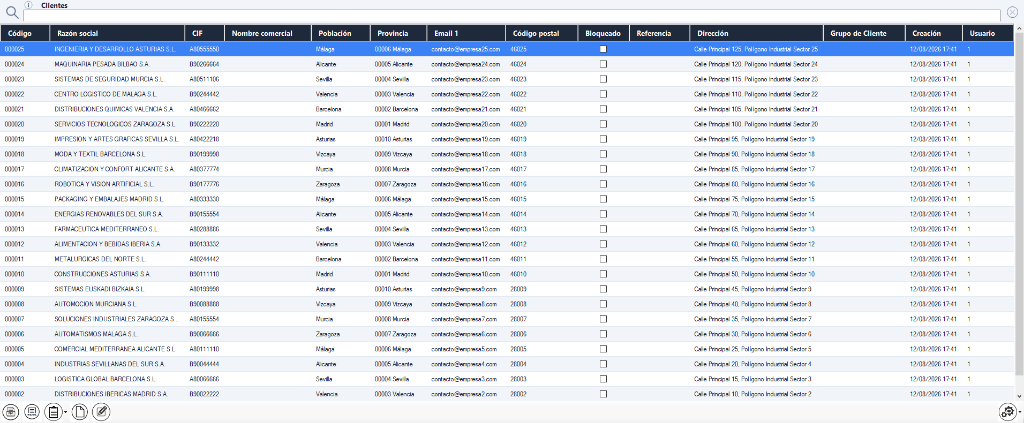Select row CONSTRUCCIONES ASTURIAS S.A.
Image resolution: width=1024 pixels, height=423 pixels.
tap(507, 274)
